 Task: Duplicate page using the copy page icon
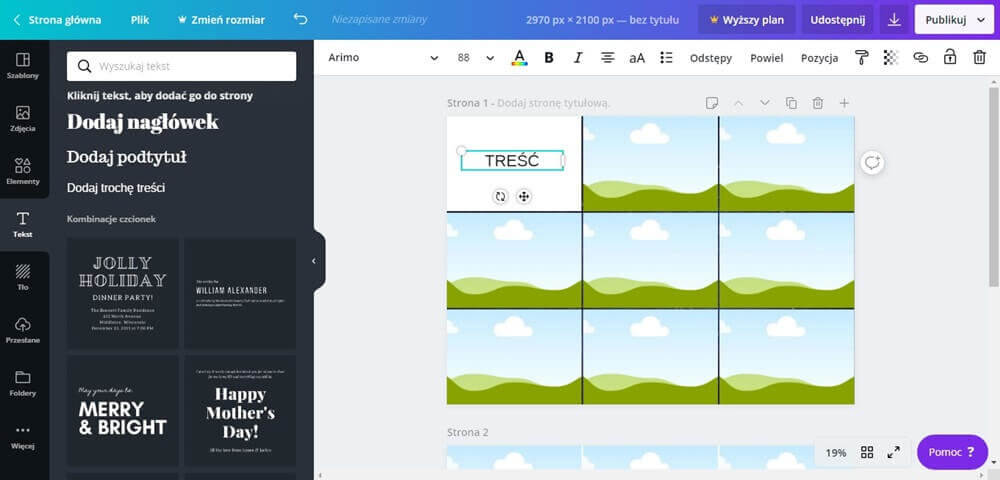(x=791, y=103)
